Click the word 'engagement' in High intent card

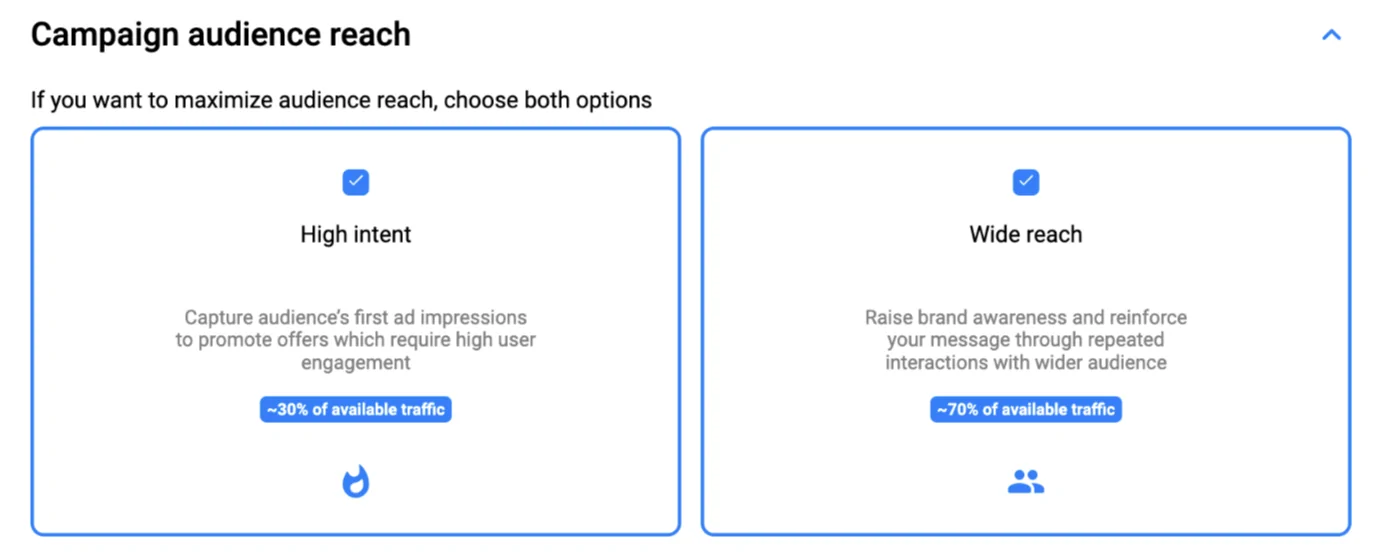coord(356,363)
